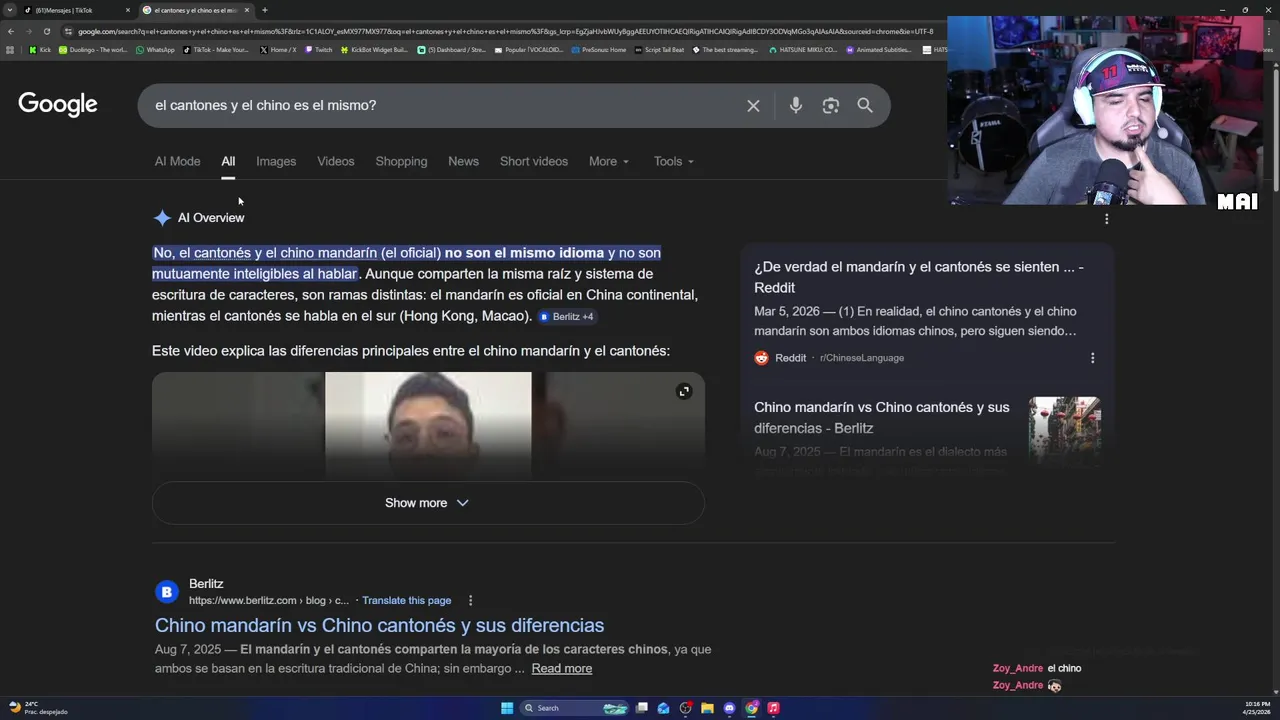The image size is (1280, 720).
Task: Open Reddit result three-dot options
Action: tap(1092, 358)
